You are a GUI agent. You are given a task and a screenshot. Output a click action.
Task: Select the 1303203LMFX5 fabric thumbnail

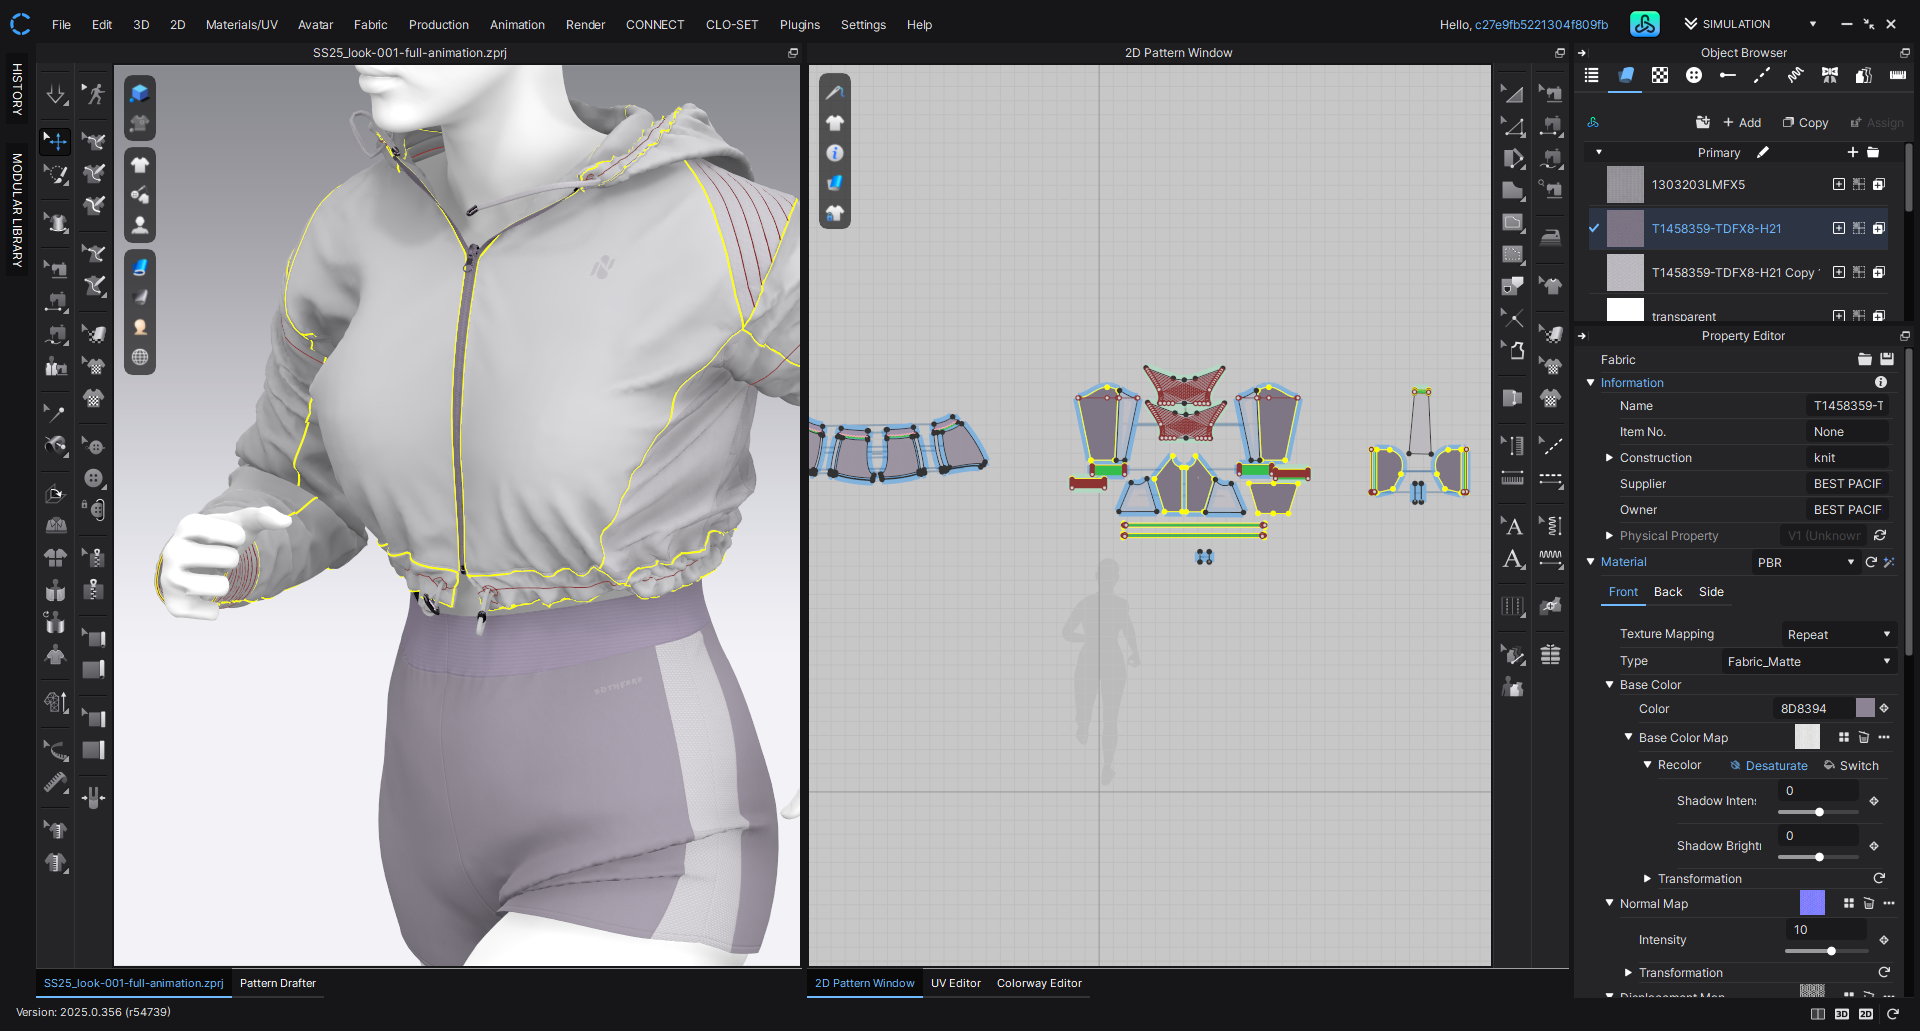(1624, 185)
